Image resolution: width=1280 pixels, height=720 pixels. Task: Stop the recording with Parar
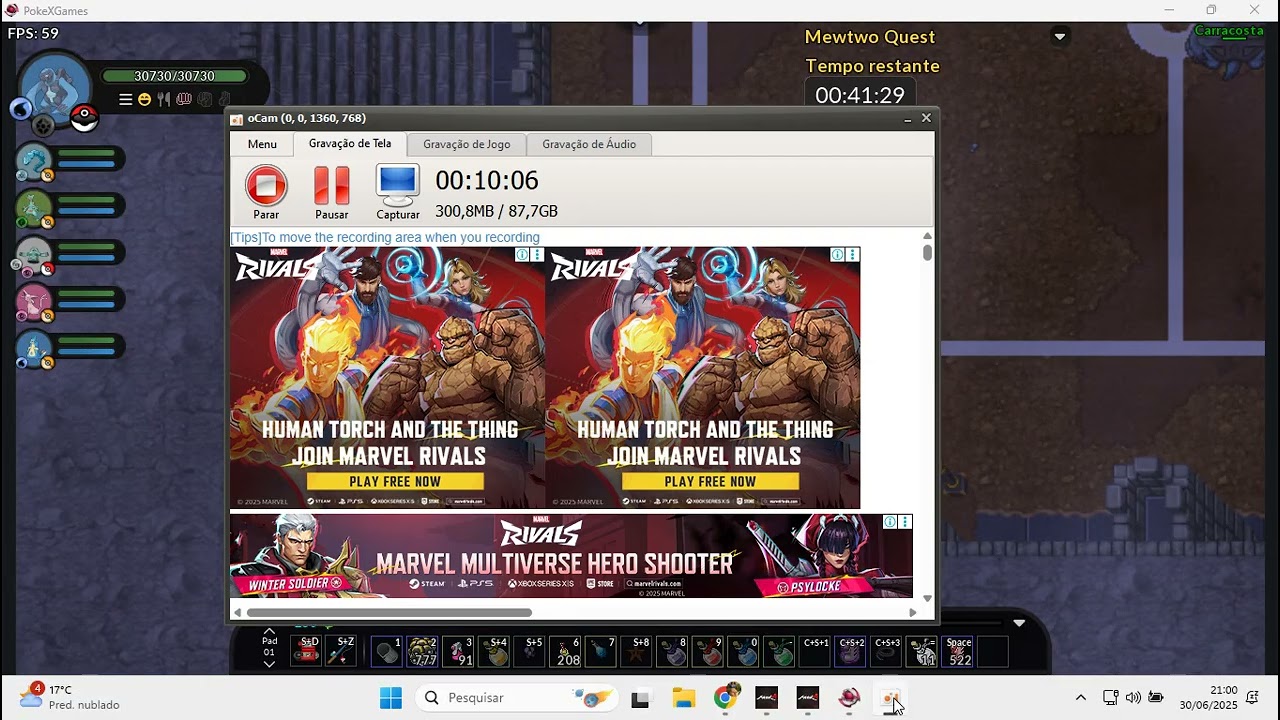point(266,193)
